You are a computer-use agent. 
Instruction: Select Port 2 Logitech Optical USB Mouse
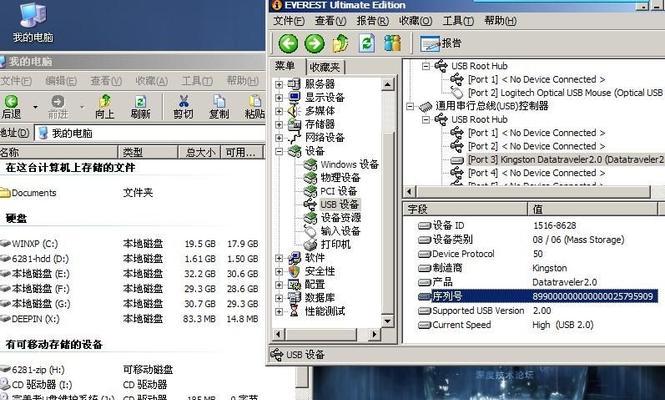[565, 93]
